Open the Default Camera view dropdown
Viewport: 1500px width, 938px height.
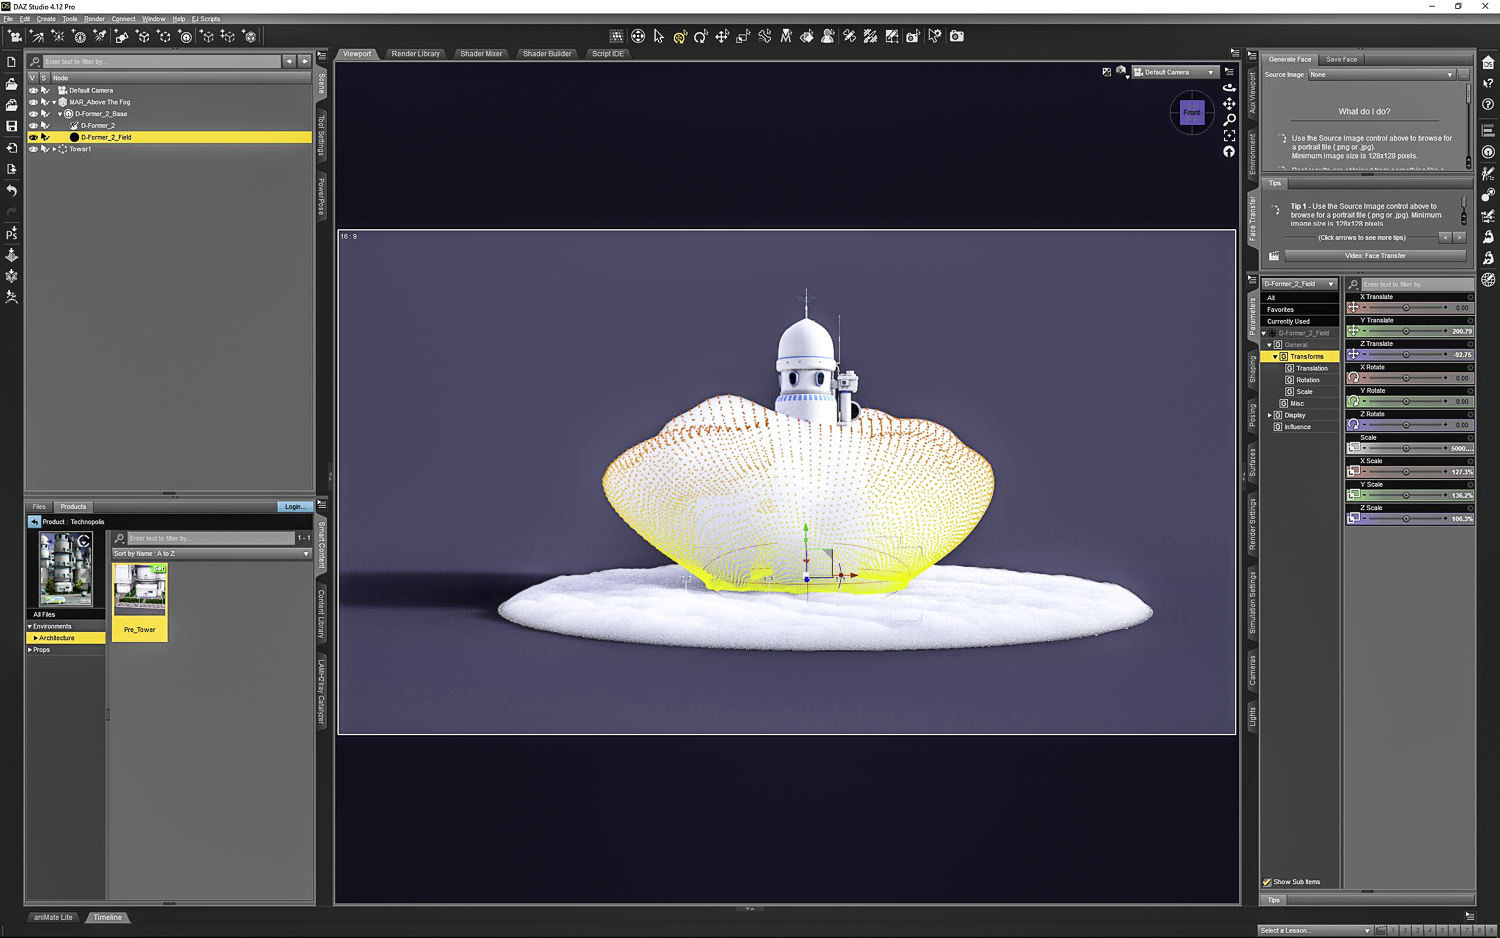point(1174,72)
